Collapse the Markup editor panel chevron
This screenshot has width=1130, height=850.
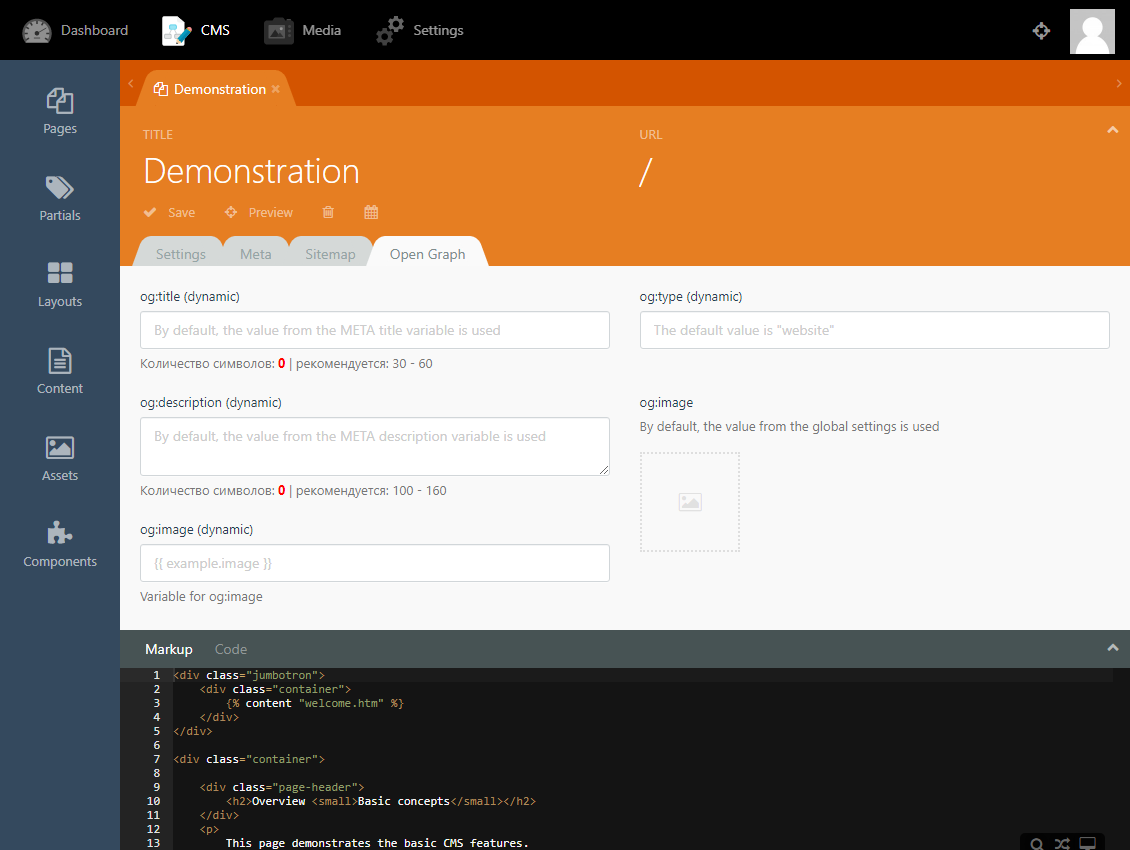[1112, 647]
